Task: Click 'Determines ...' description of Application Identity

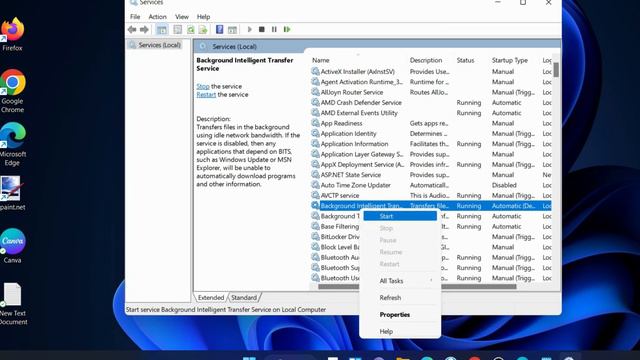Action: coord(428,133)
